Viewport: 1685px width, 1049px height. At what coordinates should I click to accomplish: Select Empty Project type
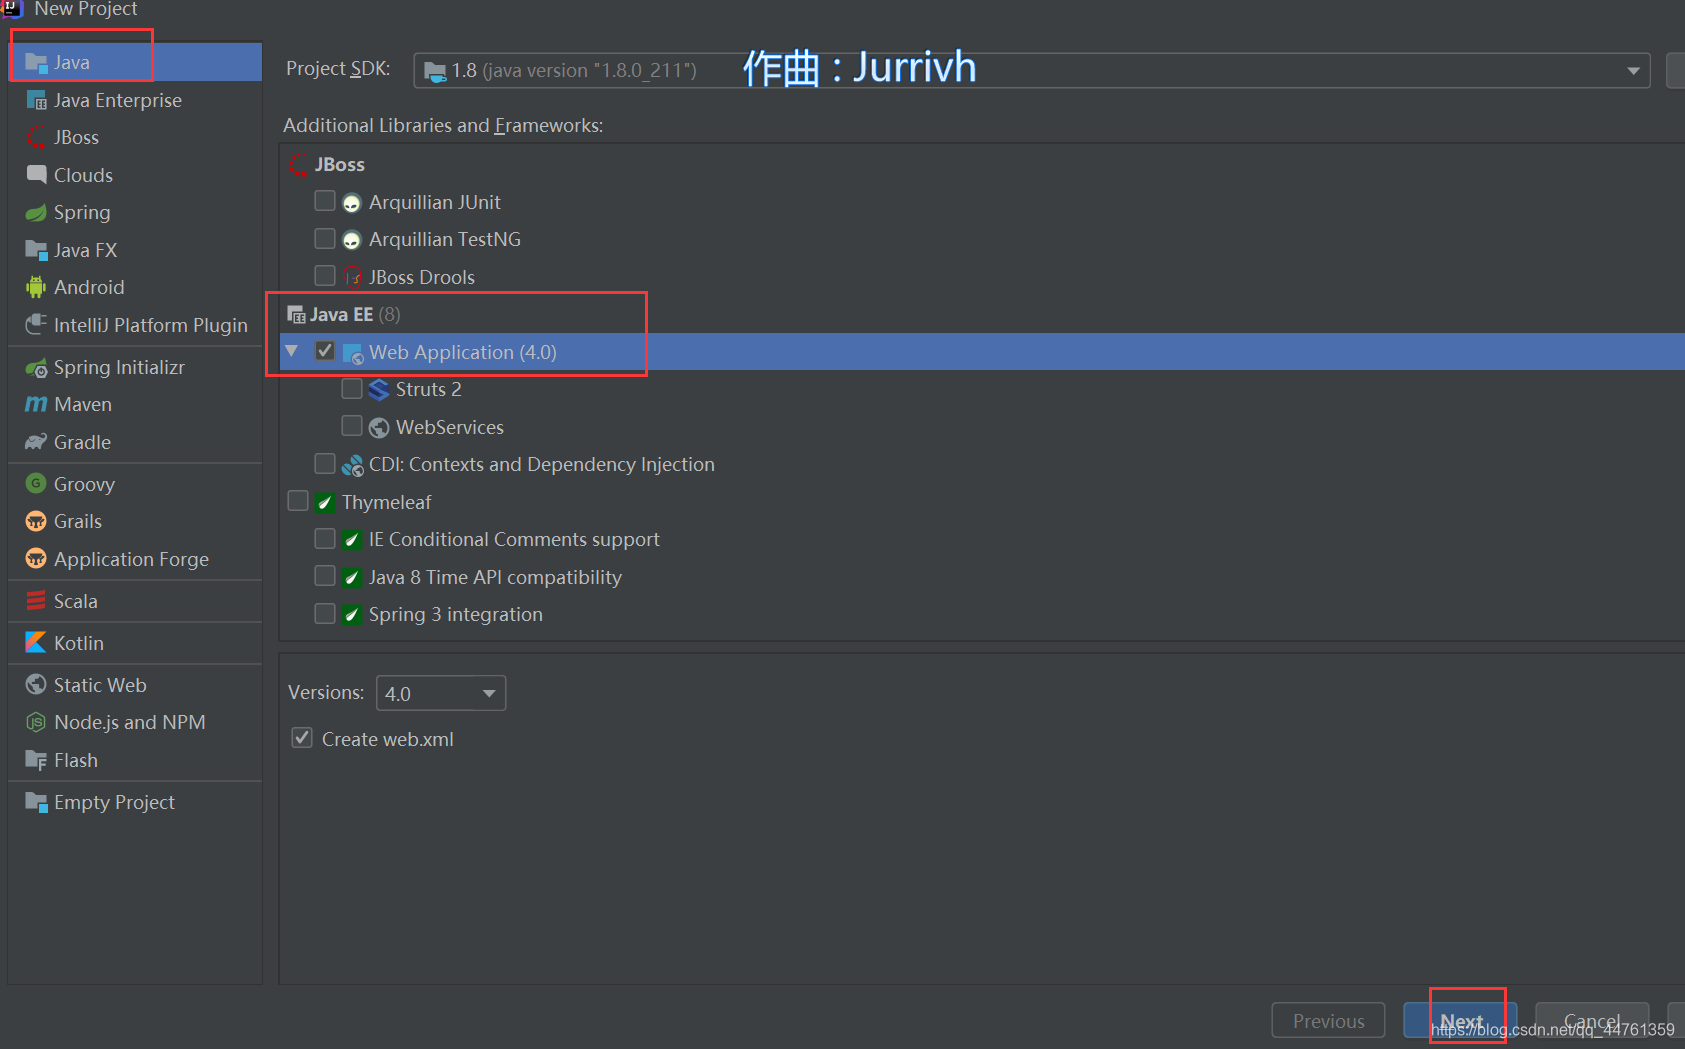pos(135,802)
